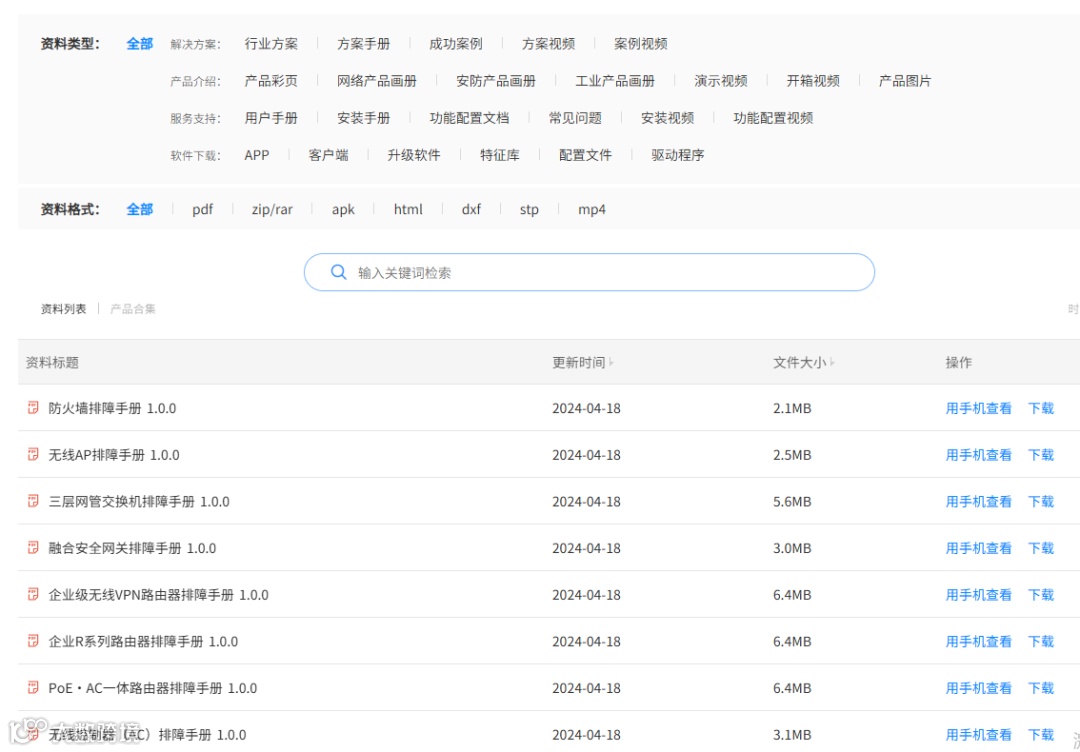Open 融合安全网关排障手册 1.0.0 title
1080x752 pixels.
tap(132, 548)
